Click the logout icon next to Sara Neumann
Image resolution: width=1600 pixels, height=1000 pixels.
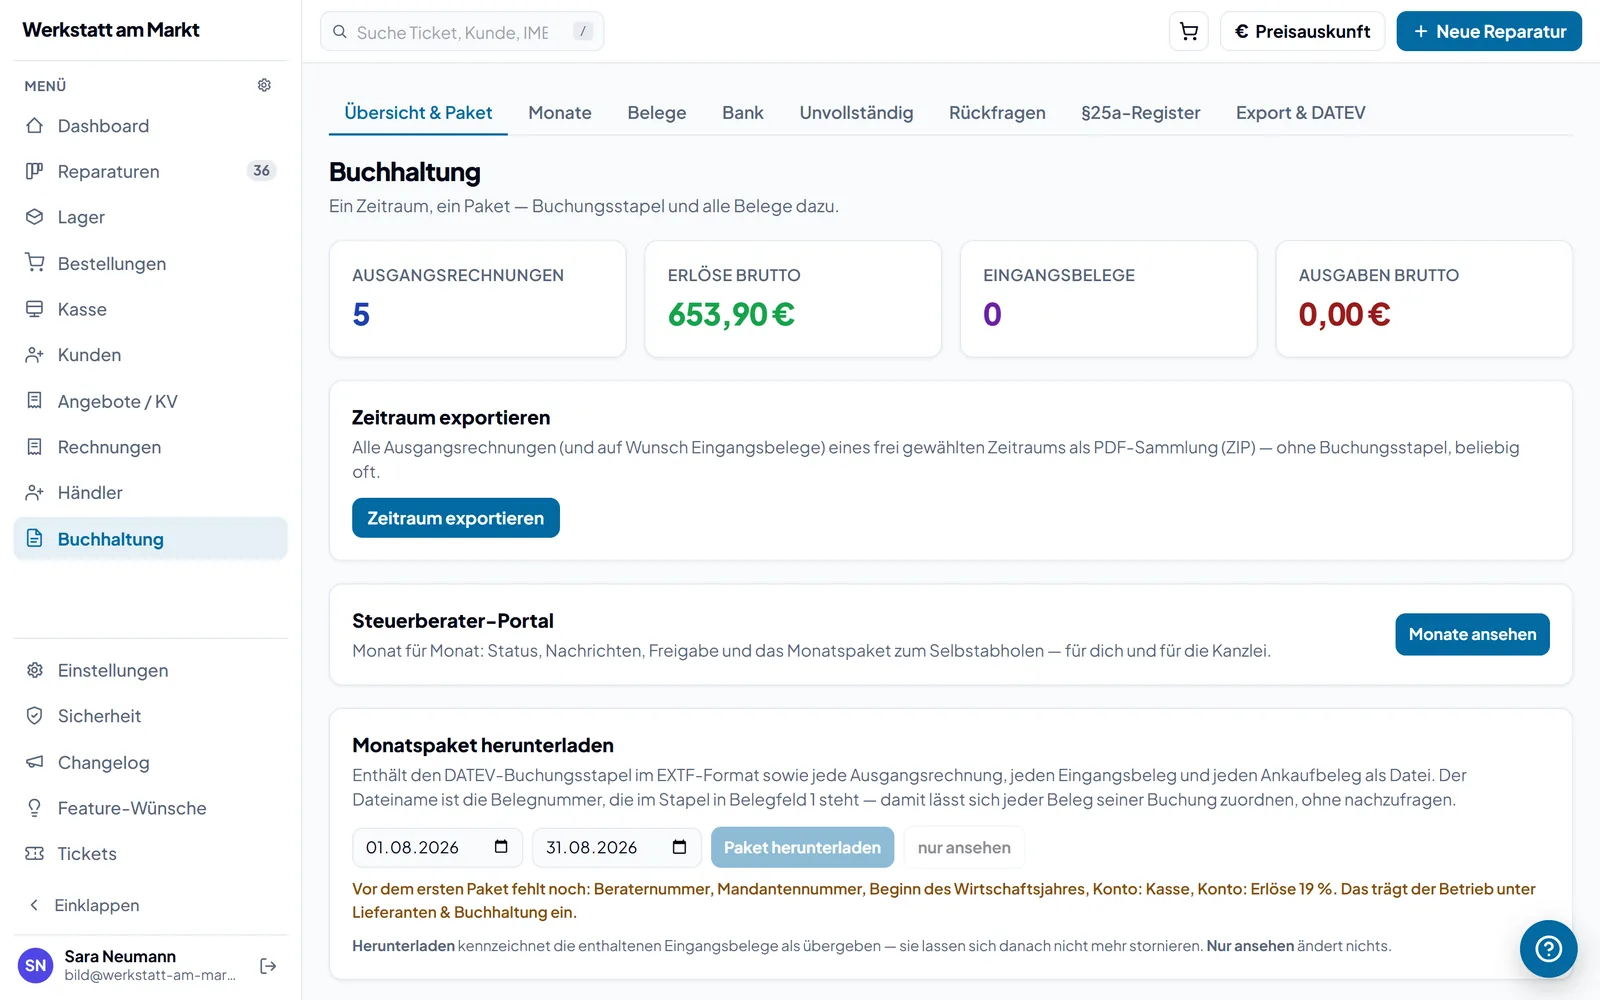pyautogui.click(x=268, y=966)
